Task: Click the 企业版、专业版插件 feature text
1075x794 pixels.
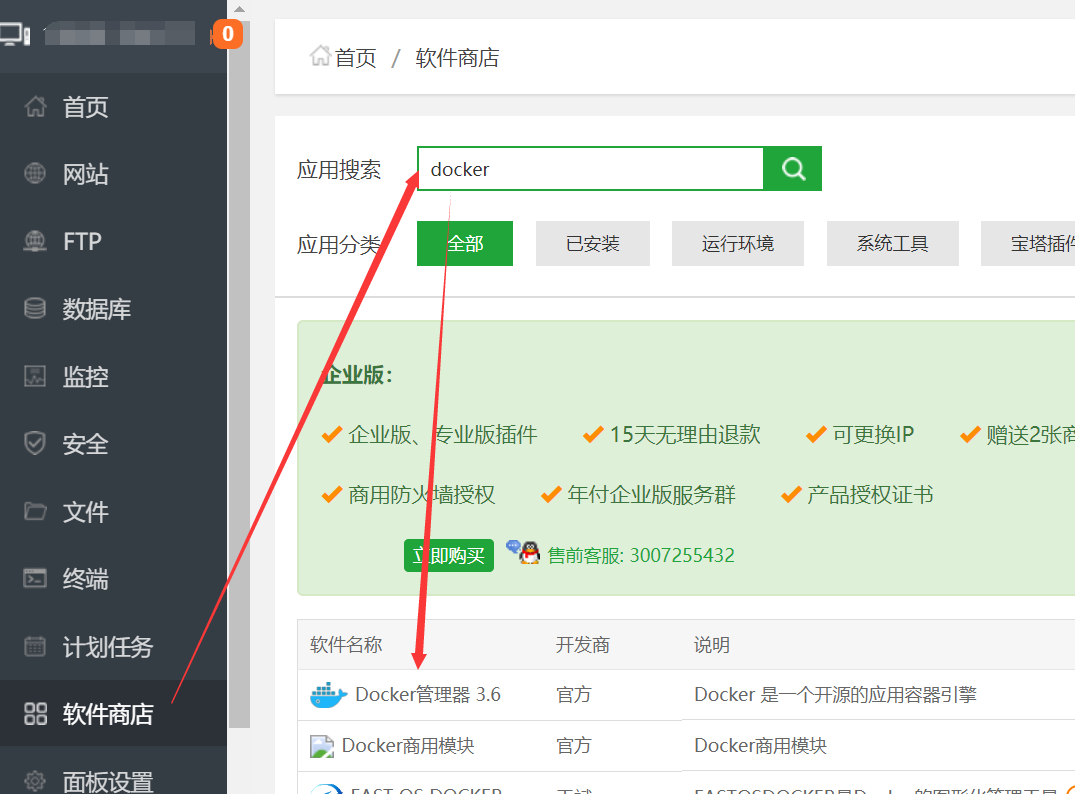Action: click(x=443, y=434)
